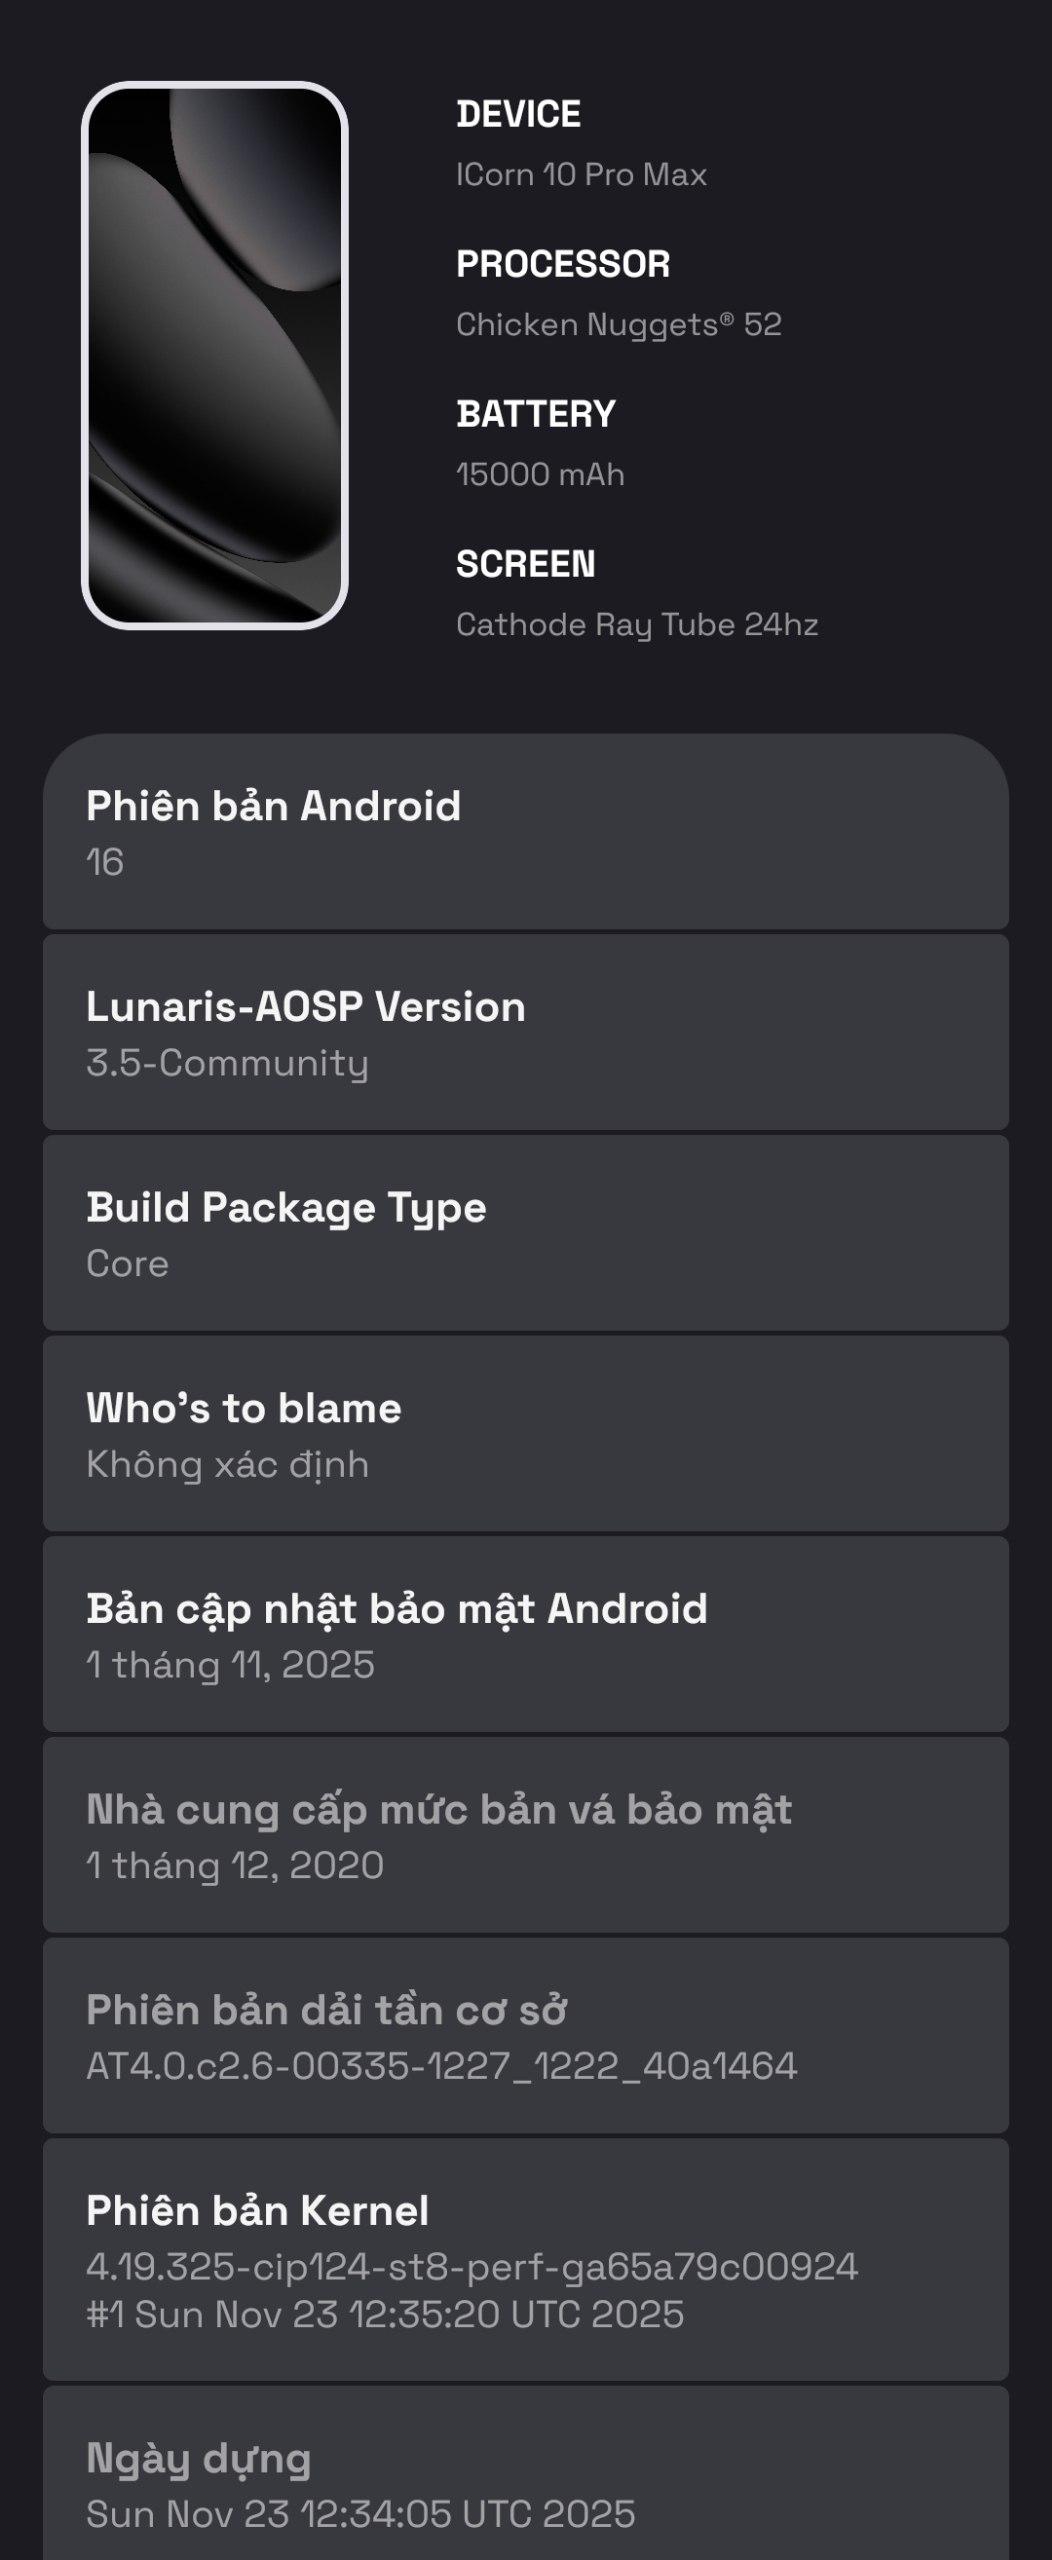Click the SCREEN heading label
This screenshot has width=1052, height=2560.
point(525,564)
